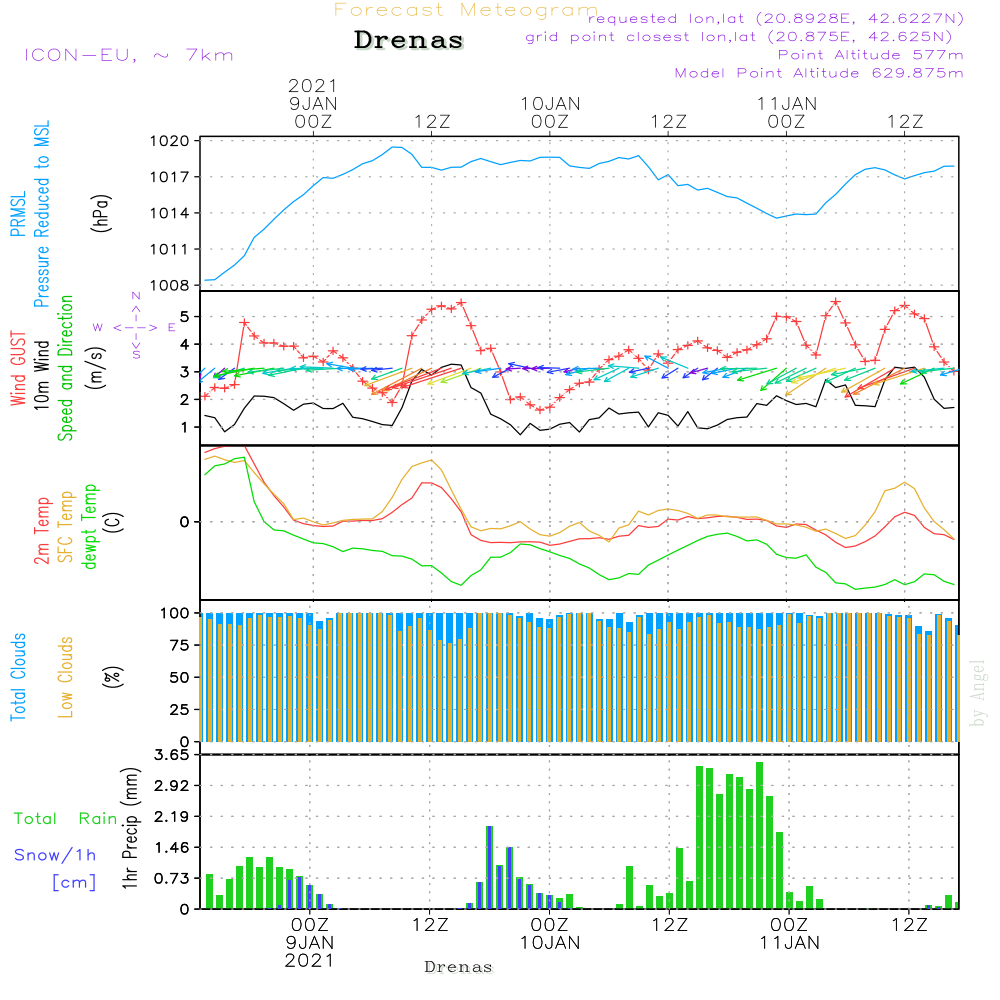Click the 'Total Clouds' blue label
Viewport: 1000px width, 1000px height.
(18, 677)
